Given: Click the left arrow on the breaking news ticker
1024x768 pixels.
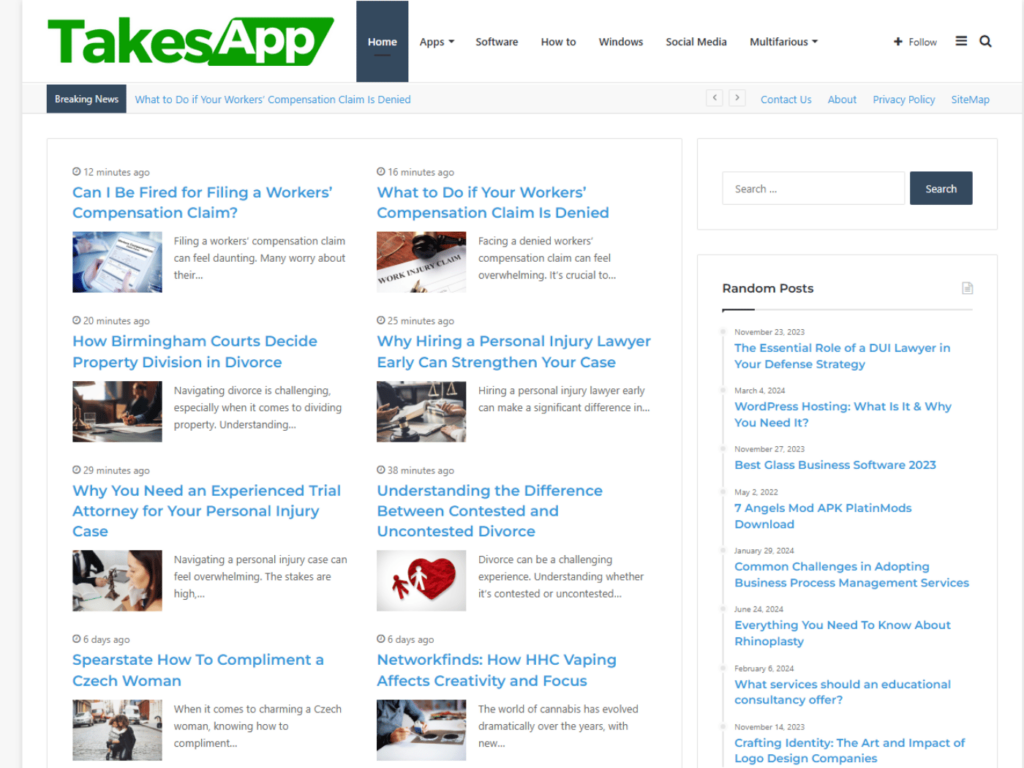Looking at the screenshot, I should pos(714,98).
